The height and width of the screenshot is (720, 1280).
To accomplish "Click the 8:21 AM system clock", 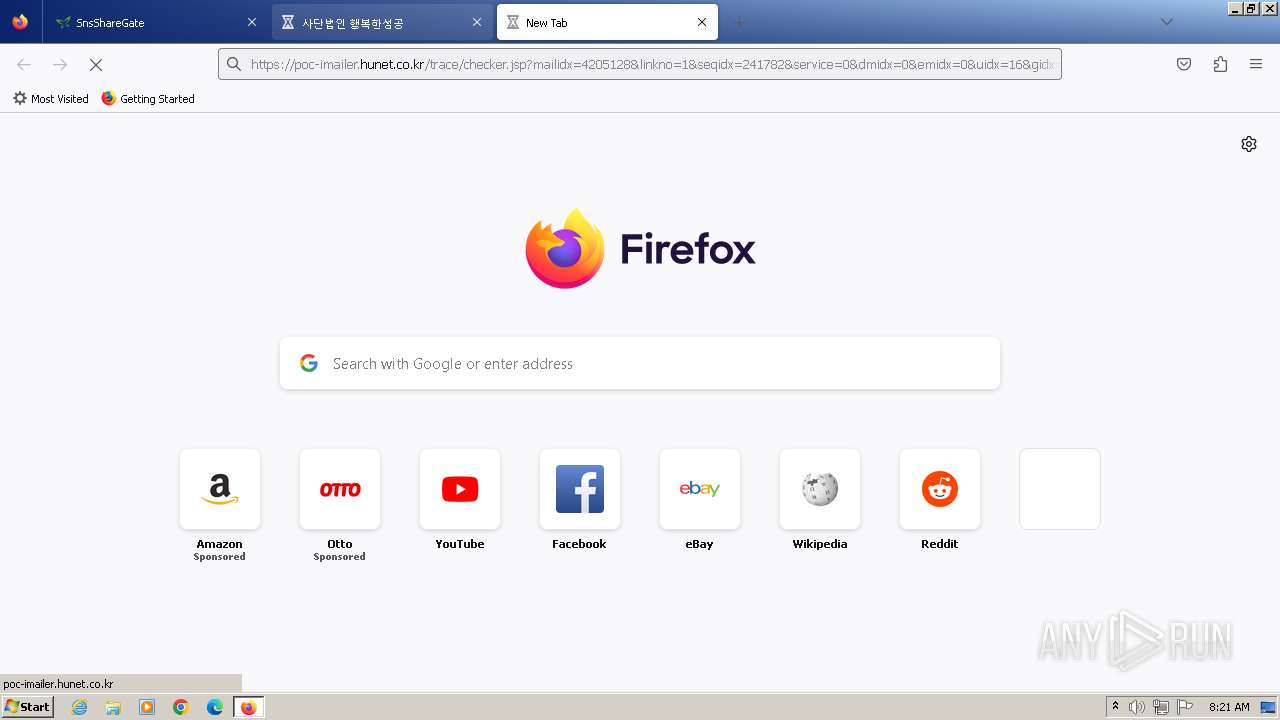I will (1229, 707).
